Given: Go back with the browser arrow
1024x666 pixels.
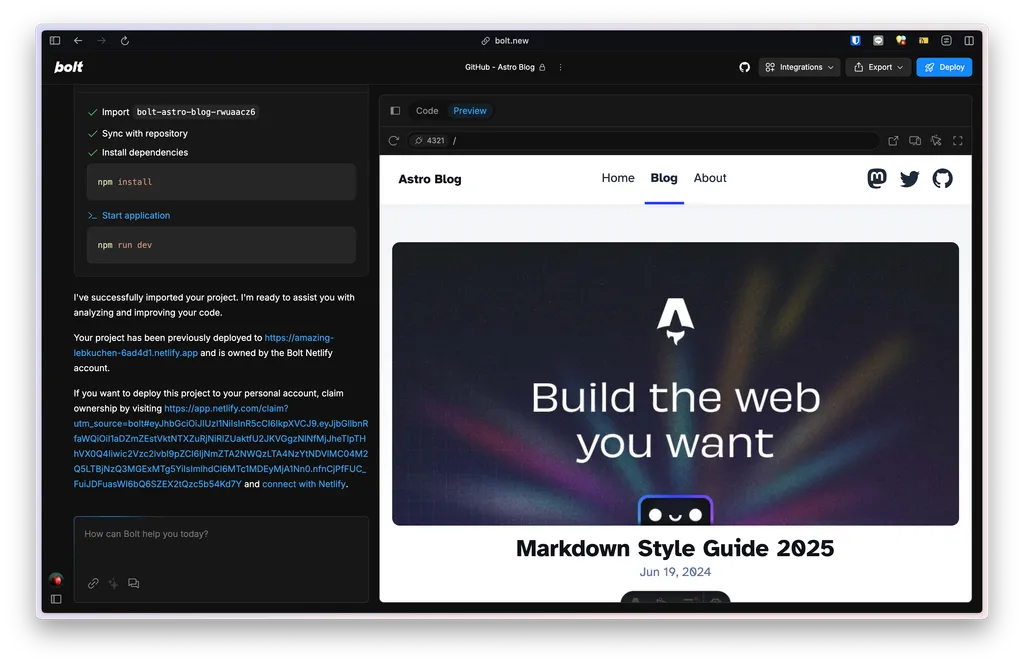Looking at the screenshot, I should (78, 40).
